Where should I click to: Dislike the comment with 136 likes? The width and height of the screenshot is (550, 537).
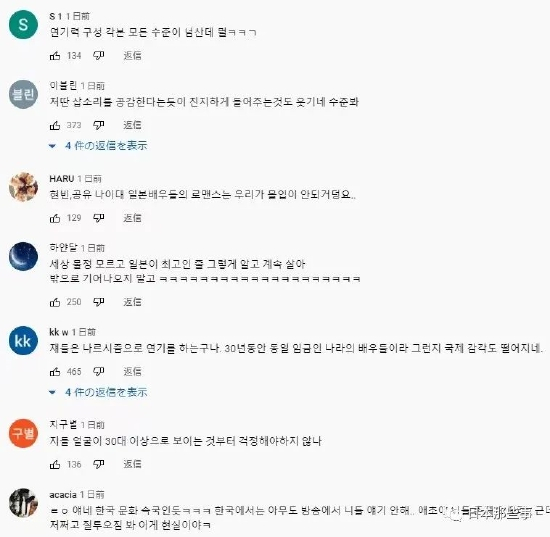pos(99,464)
